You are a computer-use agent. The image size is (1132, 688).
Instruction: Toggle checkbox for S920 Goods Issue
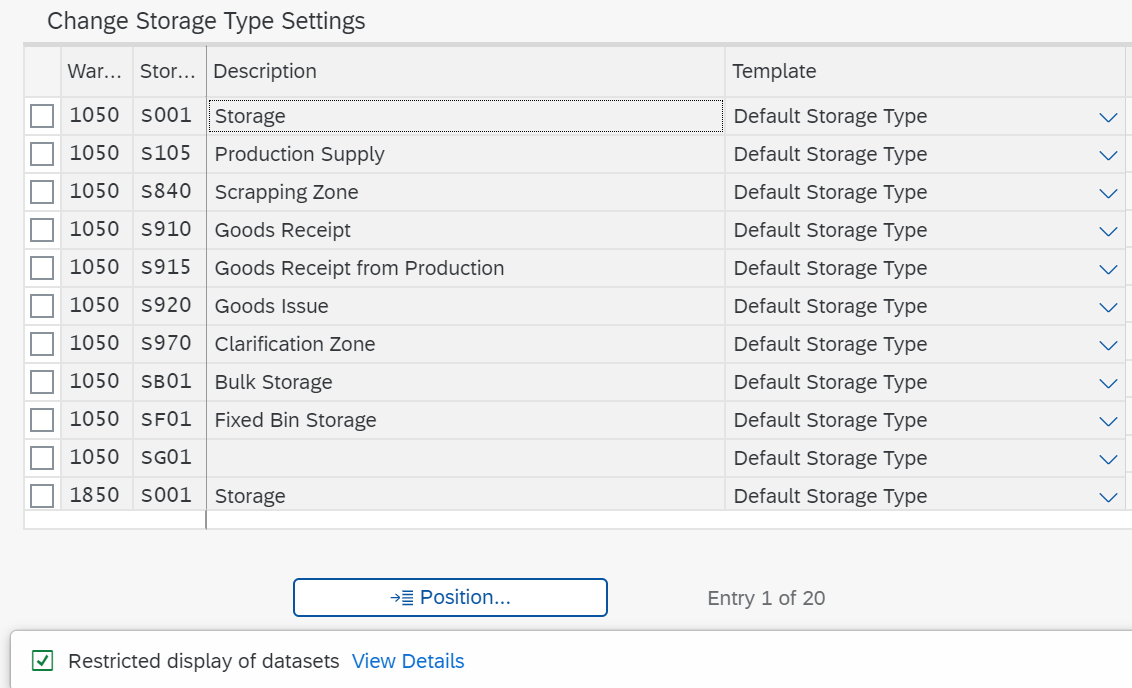[x=42, y=306]
